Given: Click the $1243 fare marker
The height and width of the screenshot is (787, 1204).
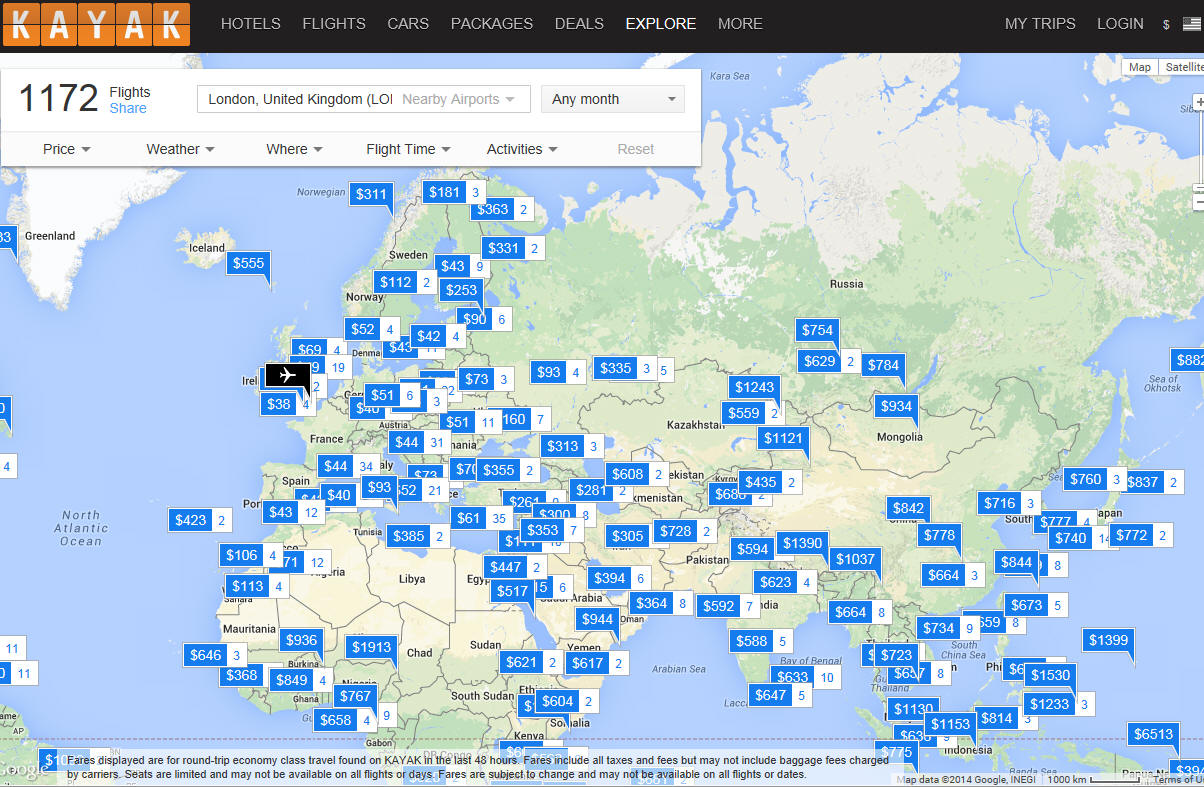Looking at the screenshot, I should 754,387.
